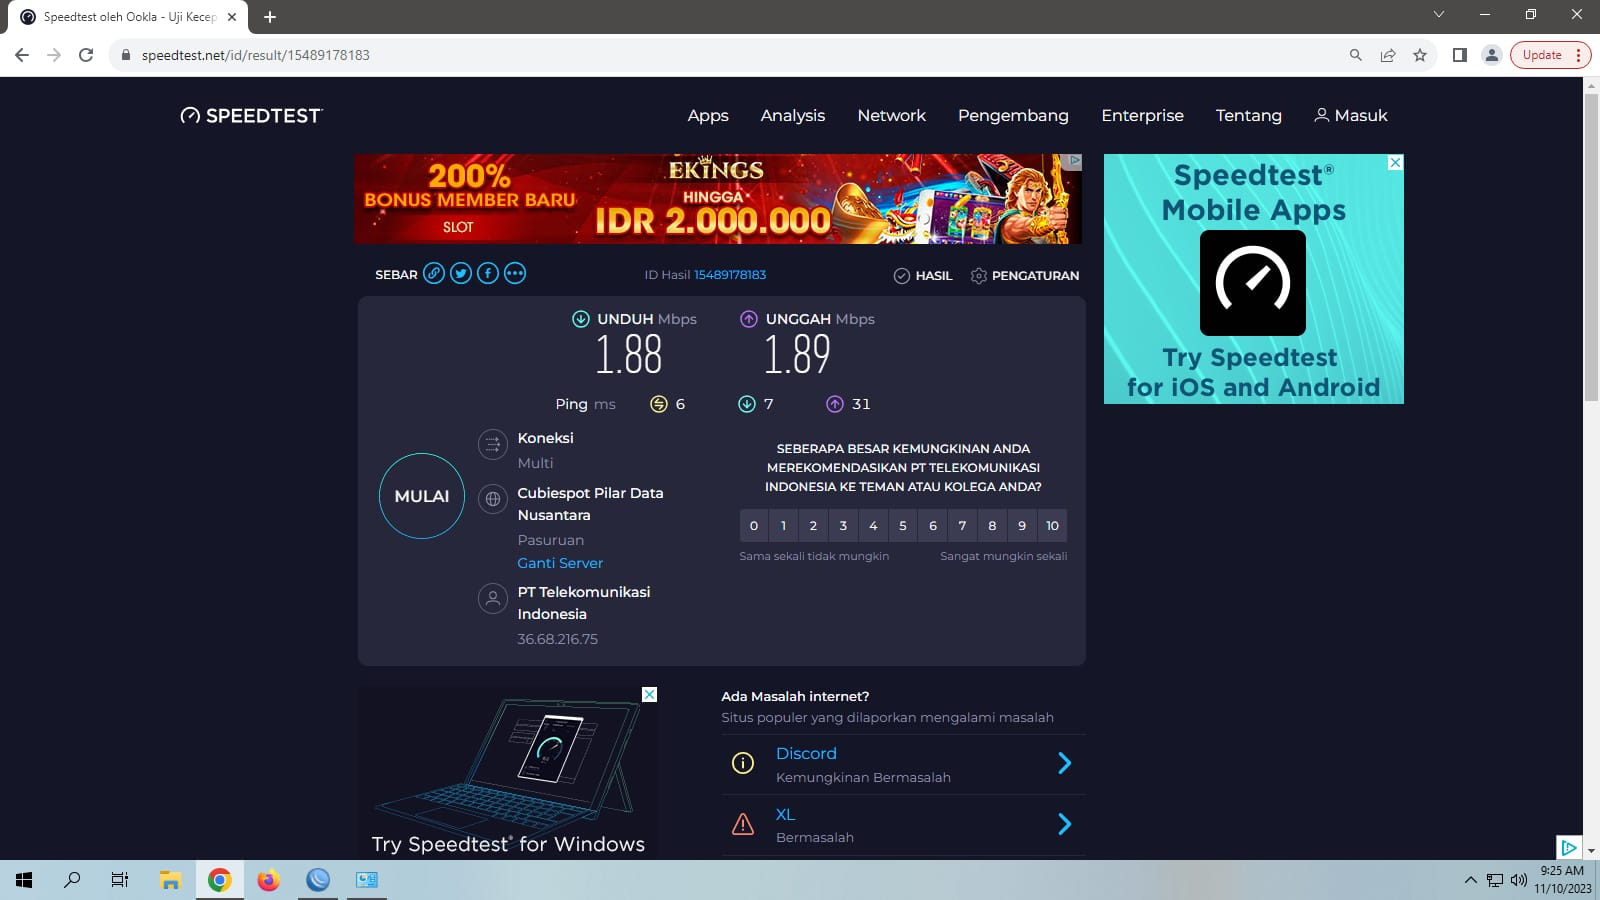The width and height of the screenshot is (1600, 900).
Task: Rate recommendation score 8
Action: (x=992, y=526)
